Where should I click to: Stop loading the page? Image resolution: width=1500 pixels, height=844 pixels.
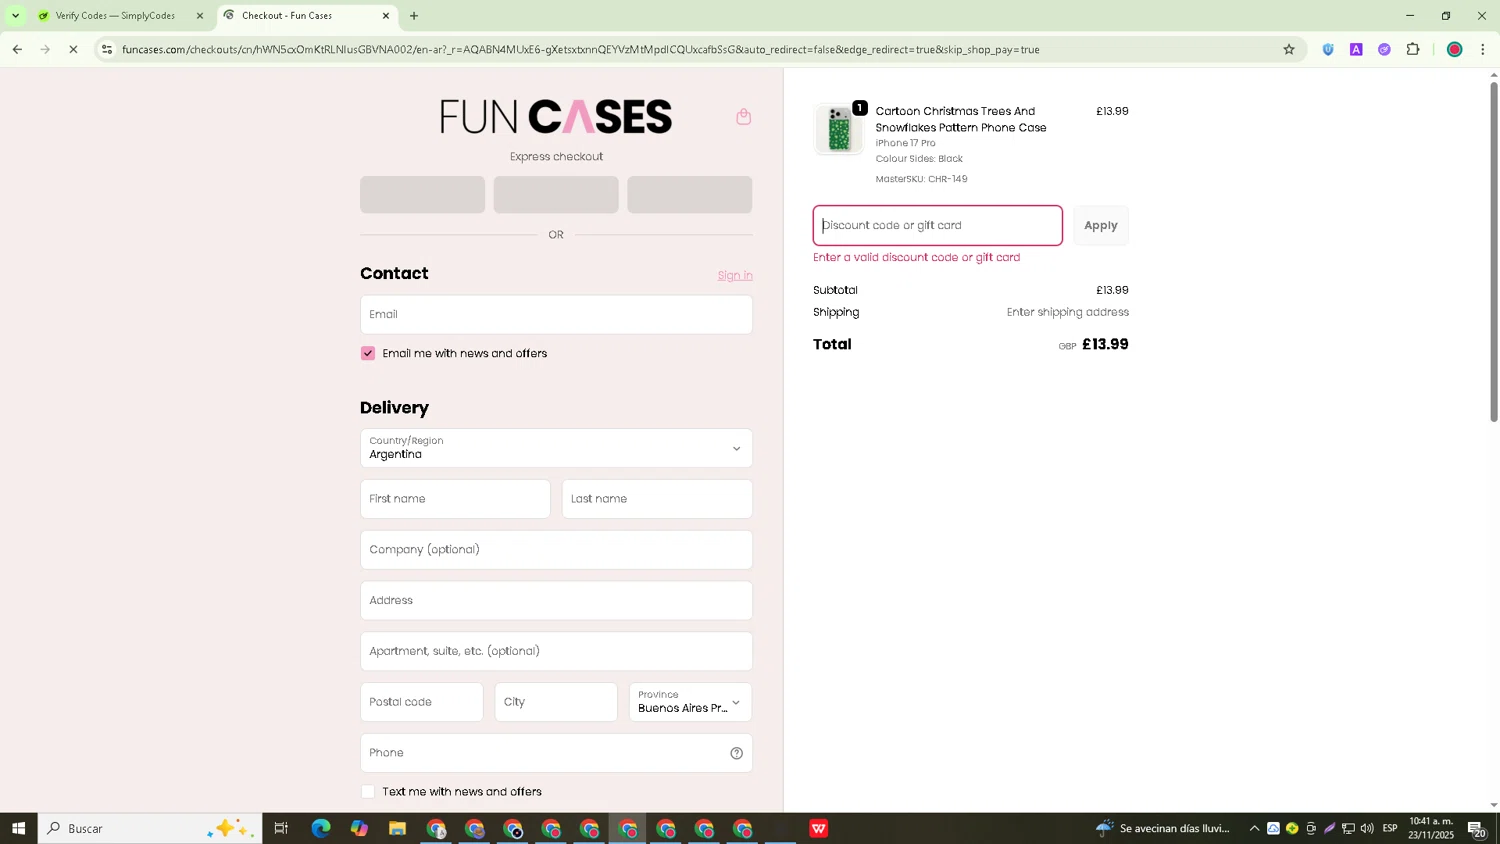pos(73,49)
